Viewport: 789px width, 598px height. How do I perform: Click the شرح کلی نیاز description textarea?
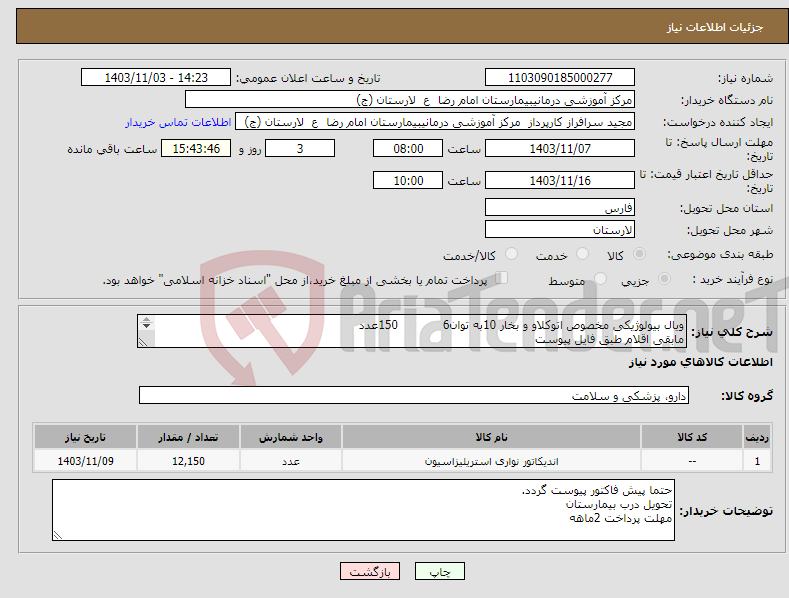click(x=412, y=331)
